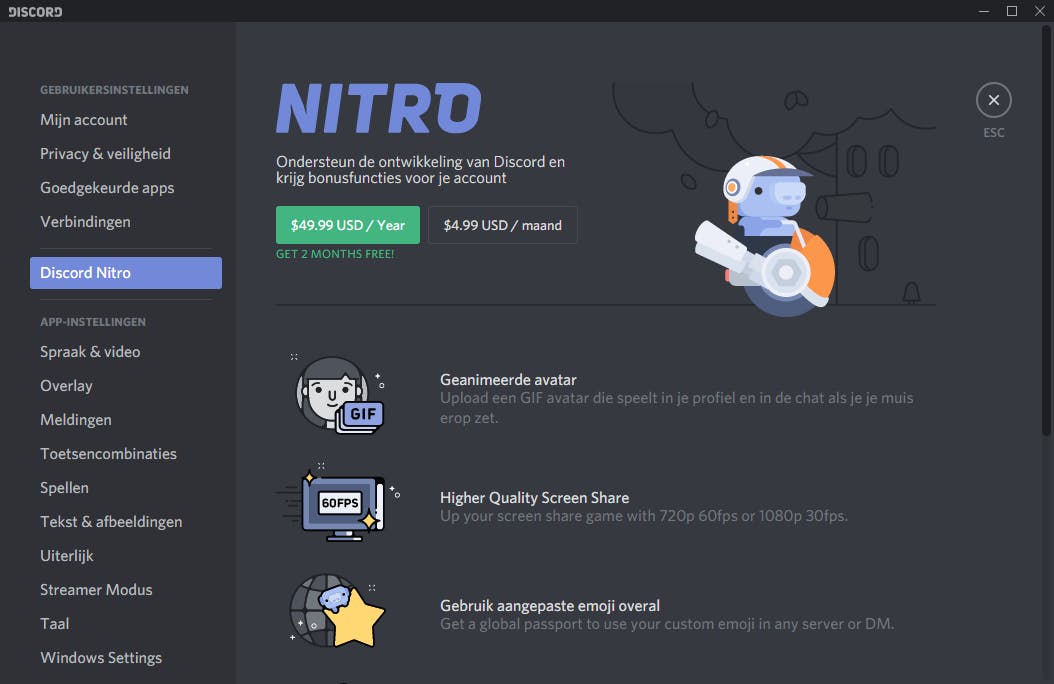This screenshot has width=1054, height=684.
Task: Click Higher Quality Screen Share heading
Action: coord(534,498)
